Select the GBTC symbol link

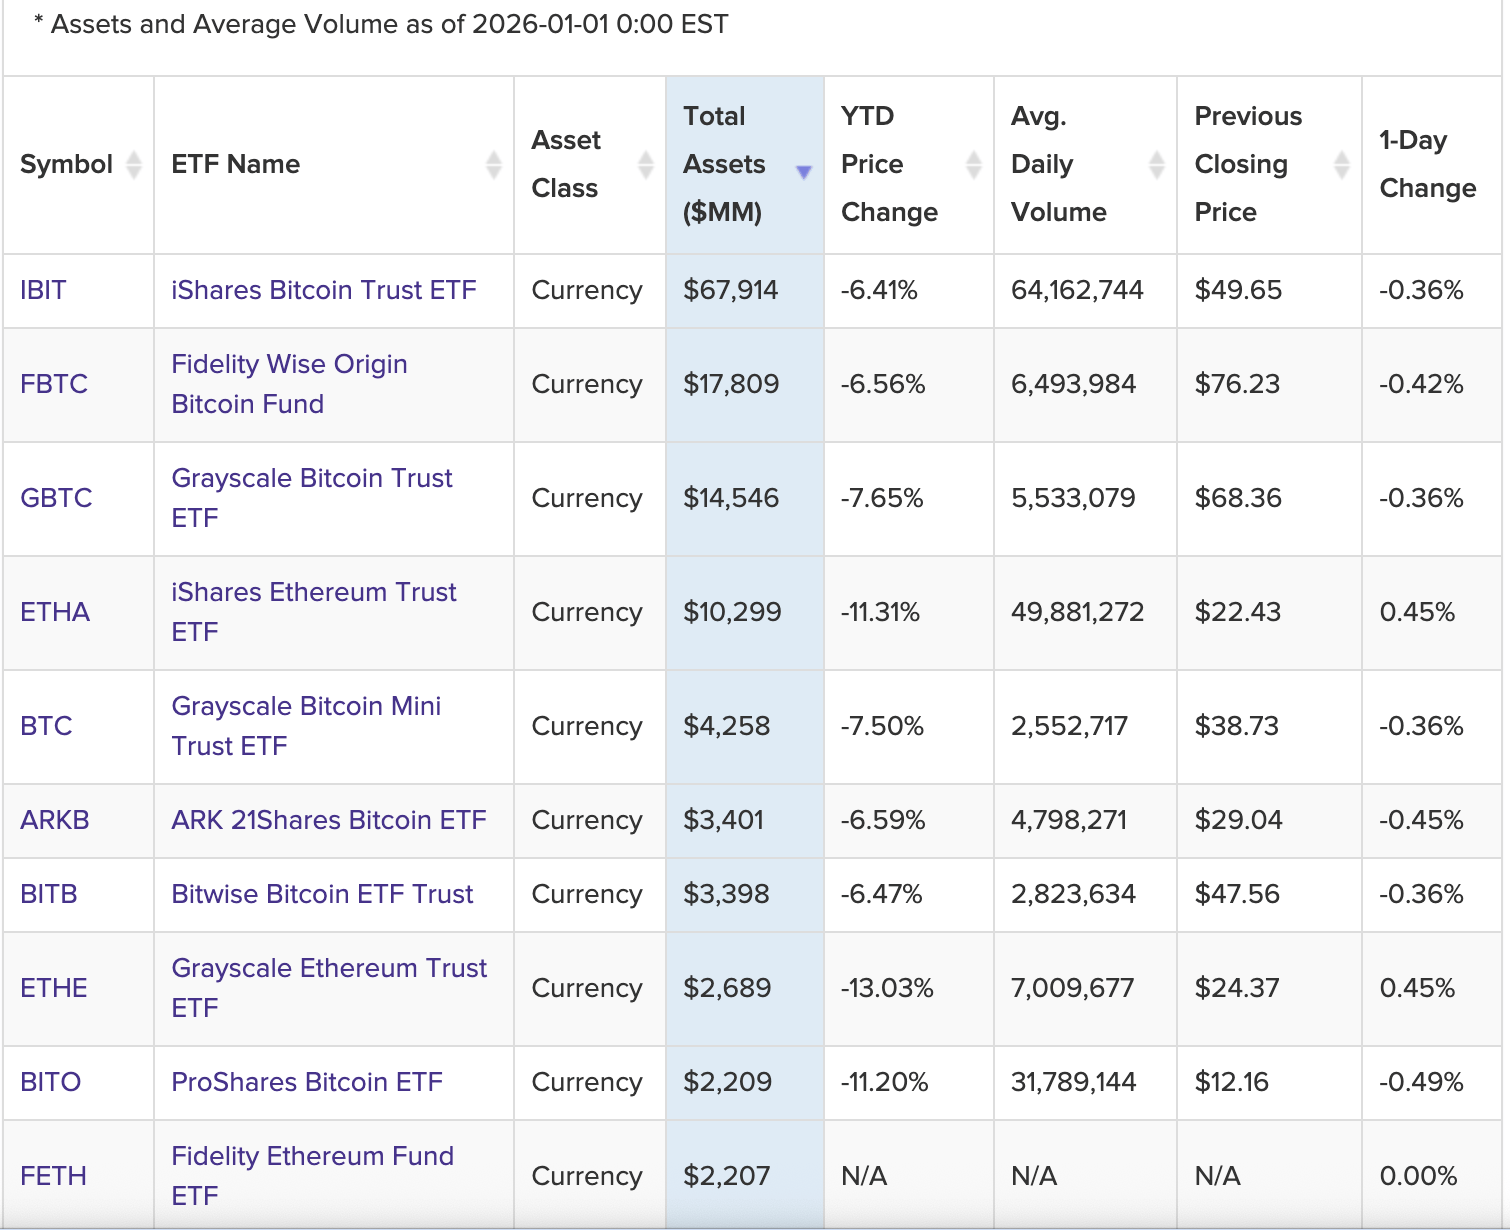tap(56, 498)
